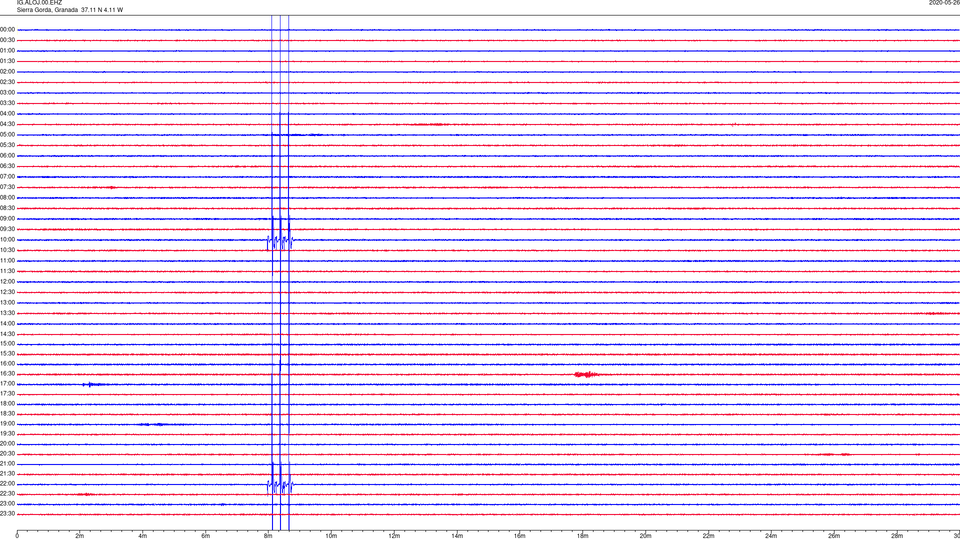960x540 pixels.
Task: Select the 03:00 trace time label
Action: [x=7, y=92]
